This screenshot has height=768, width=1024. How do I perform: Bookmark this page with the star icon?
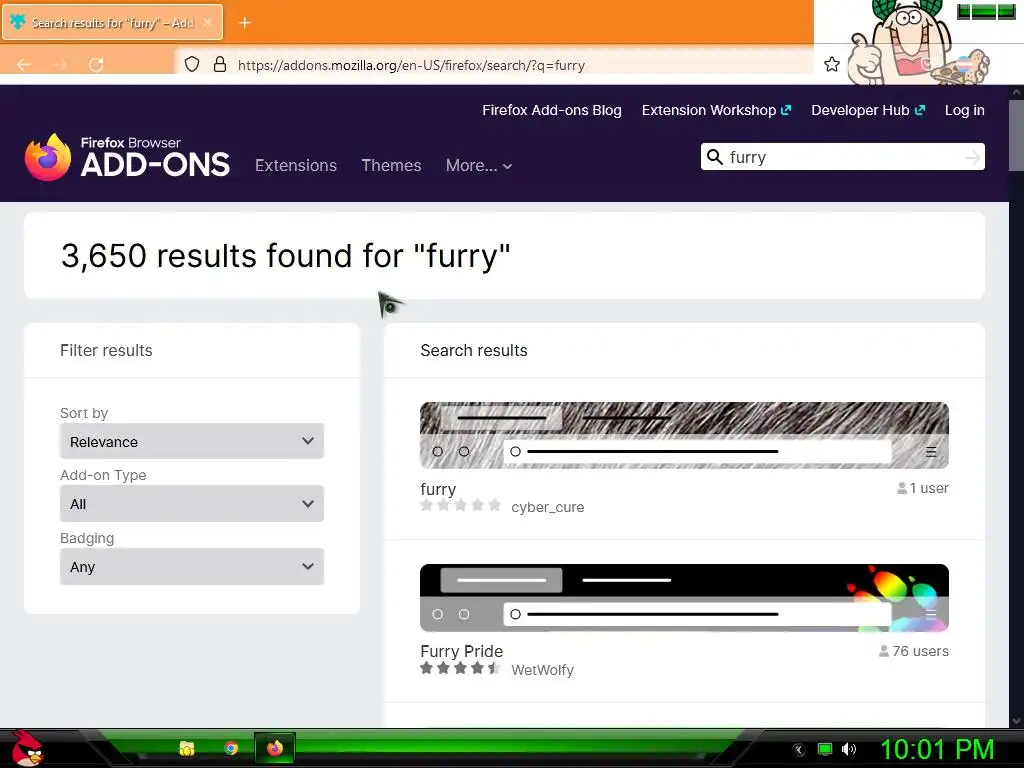click(x=831, y=64)
